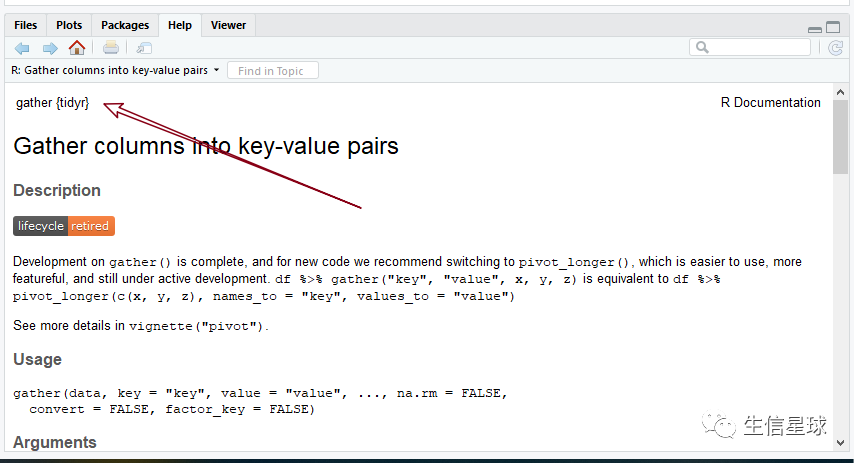The image size is (854, 463).
Task: Switch to the Plots tab
Action: [69, 25]
